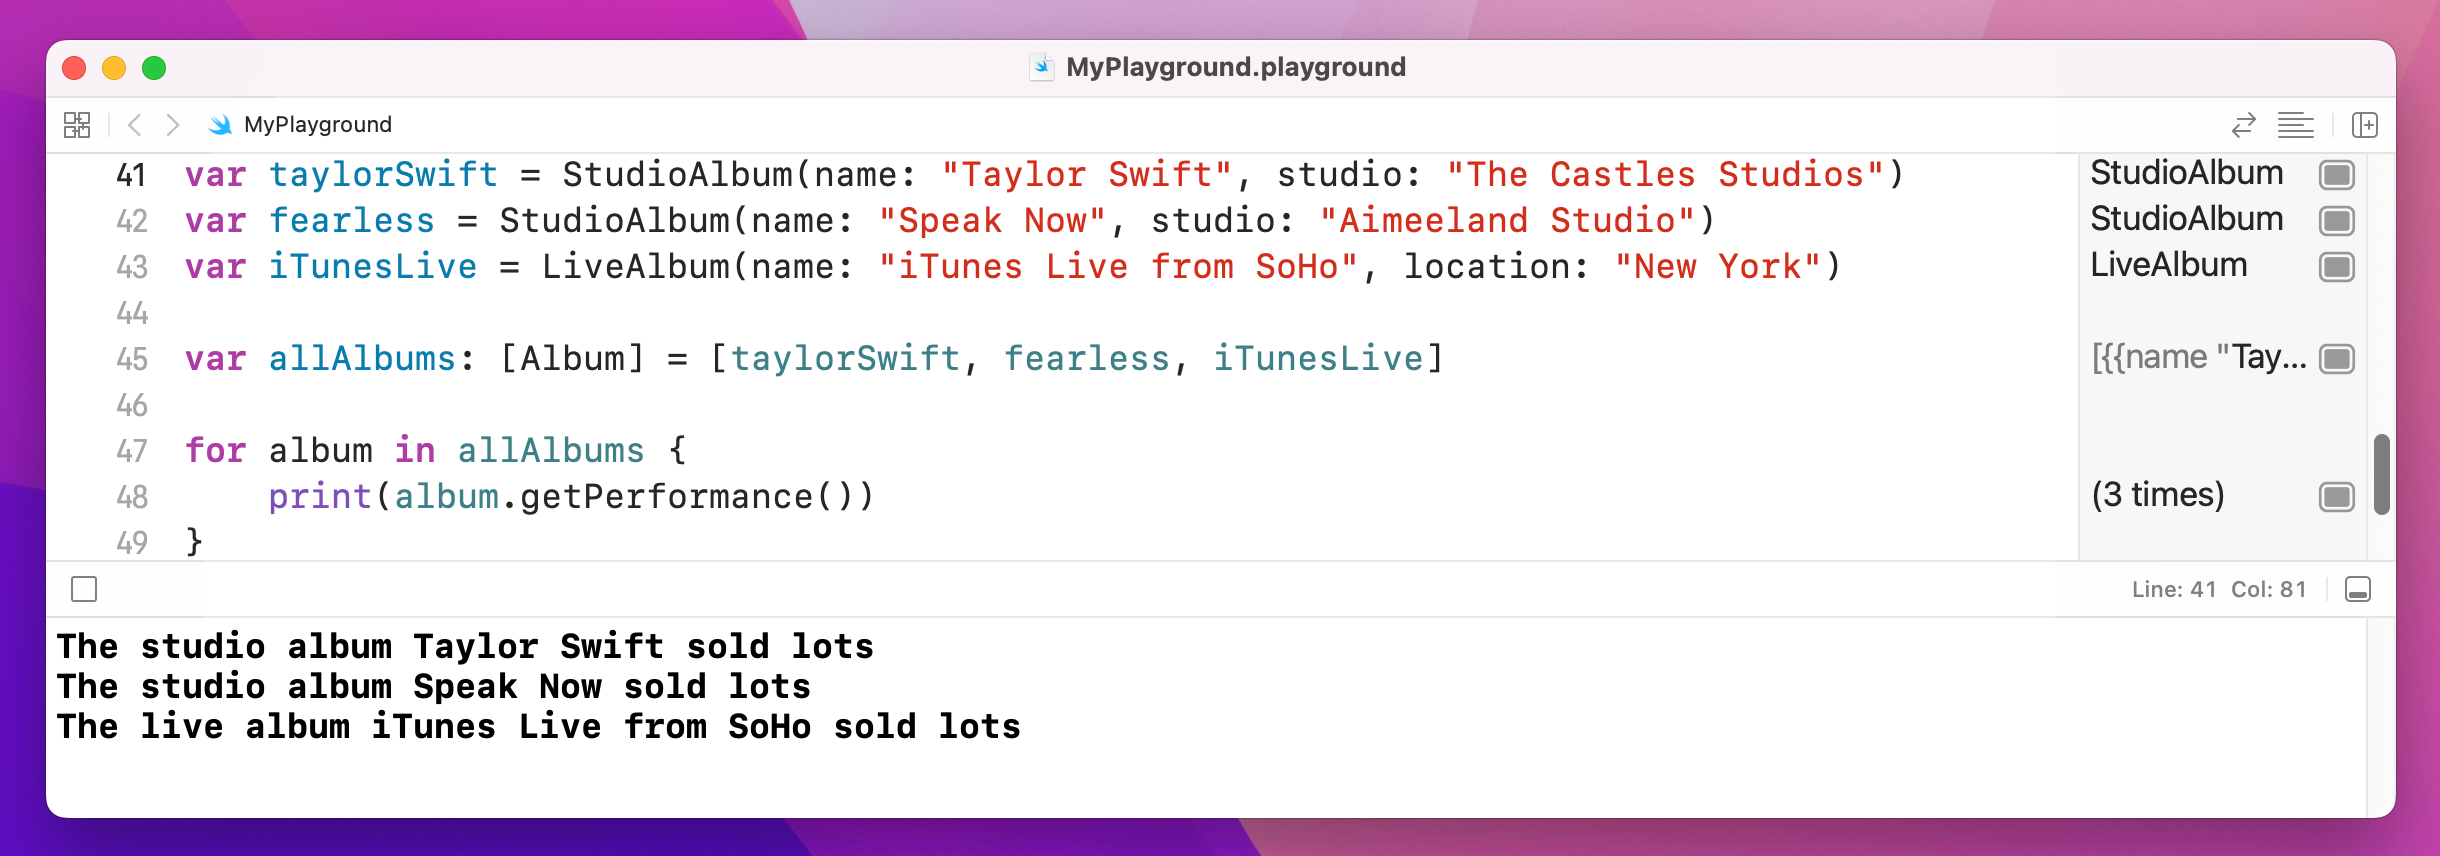
Task: Click the Swift file icon in title
Action: click(1042, 67)
